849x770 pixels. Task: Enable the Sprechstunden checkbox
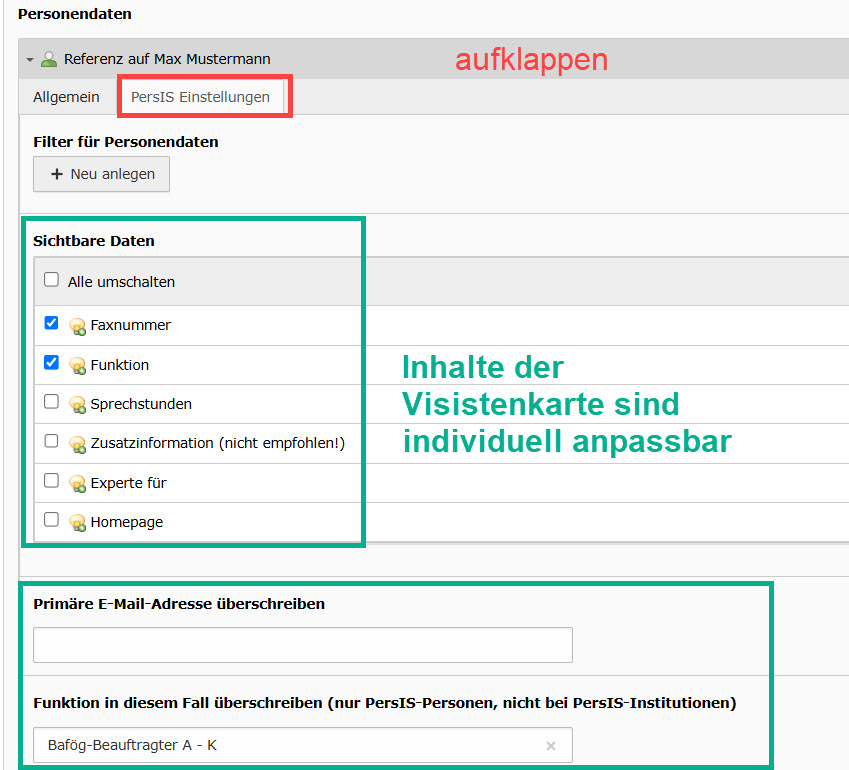pyautogui.click(x=52, y=402)
